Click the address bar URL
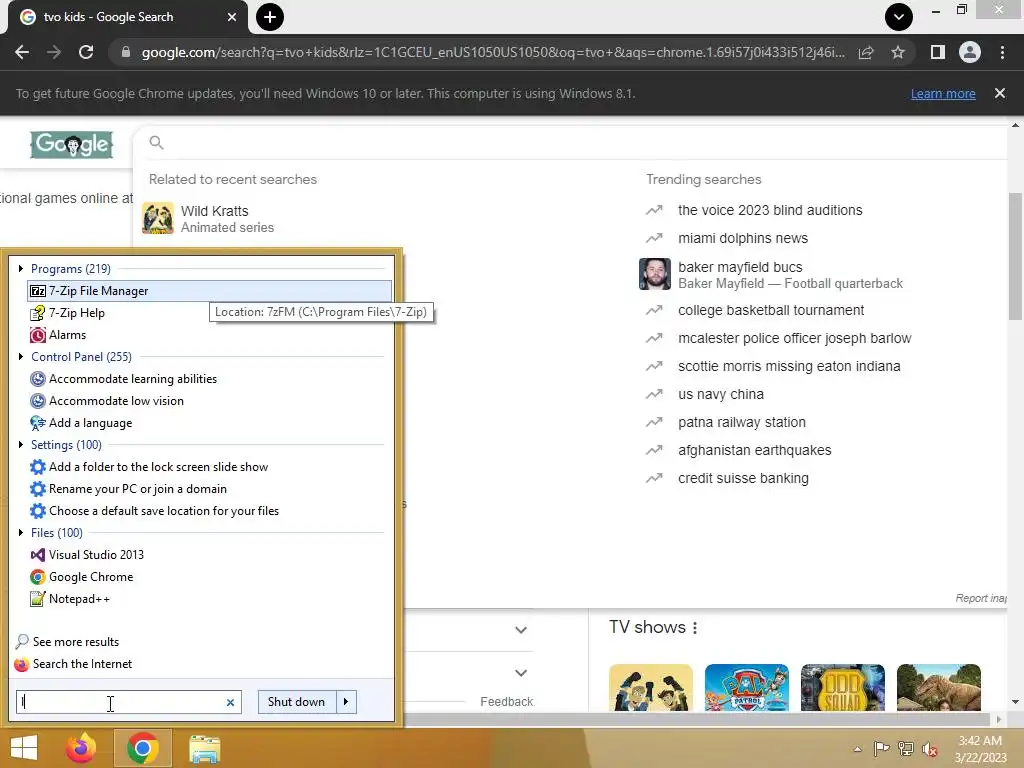This screenshot has width=1024, height=768. (x=493, y=52)
